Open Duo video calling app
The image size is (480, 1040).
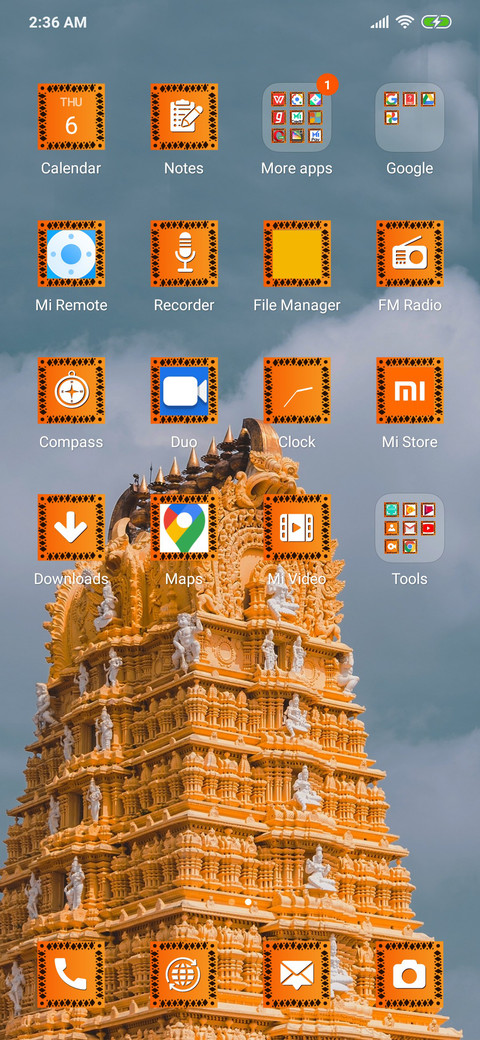click(184, 391)
